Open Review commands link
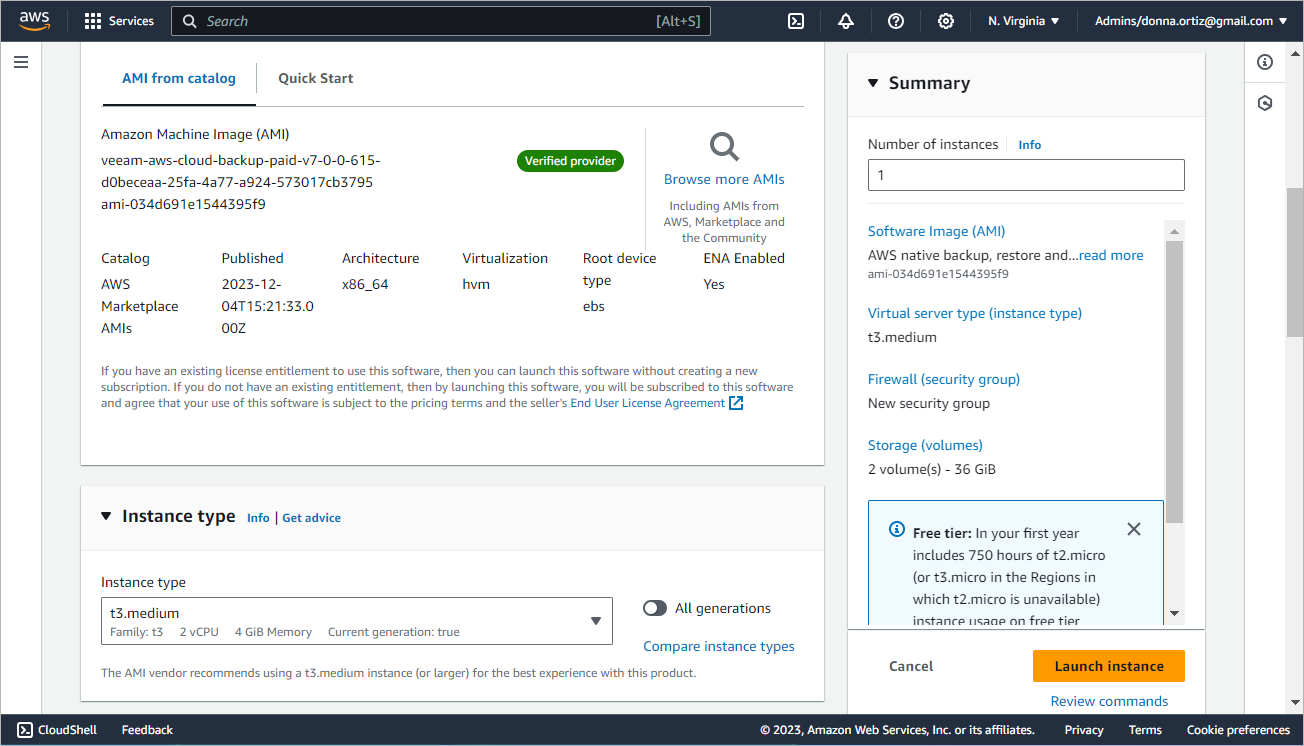 tap(1109, 701)
